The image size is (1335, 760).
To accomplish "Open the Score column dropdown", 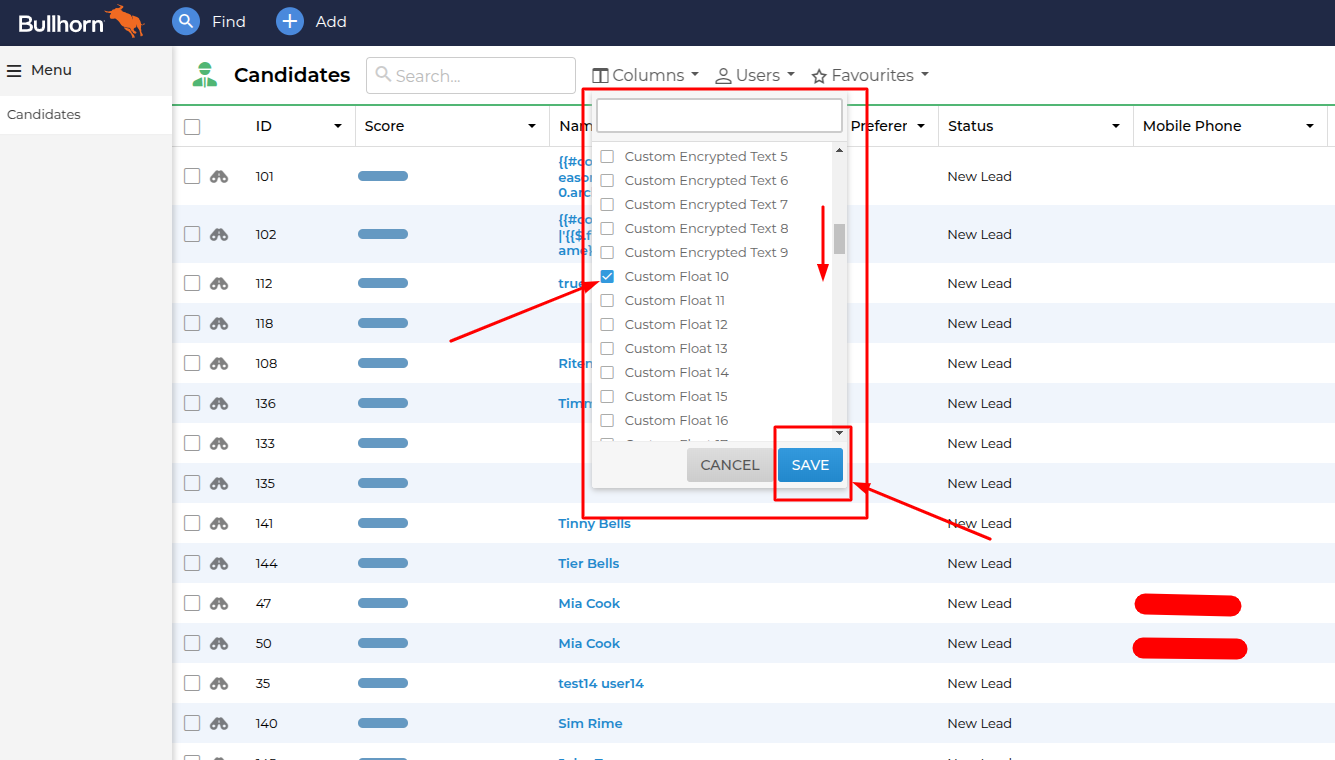I will pyautogui.click(x=532, y=125).
